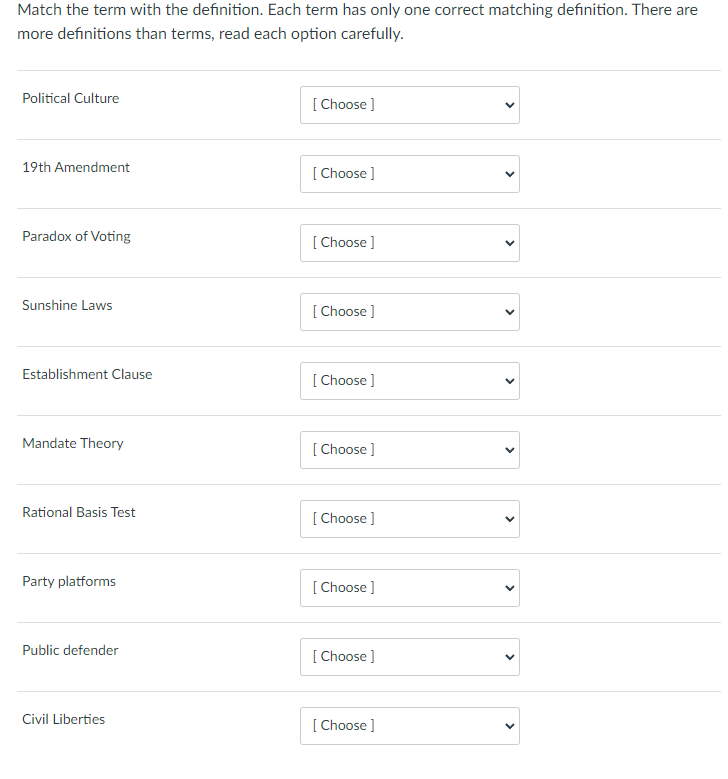
Task: Click the Party platforms term label
Action: tap(69, 581)
